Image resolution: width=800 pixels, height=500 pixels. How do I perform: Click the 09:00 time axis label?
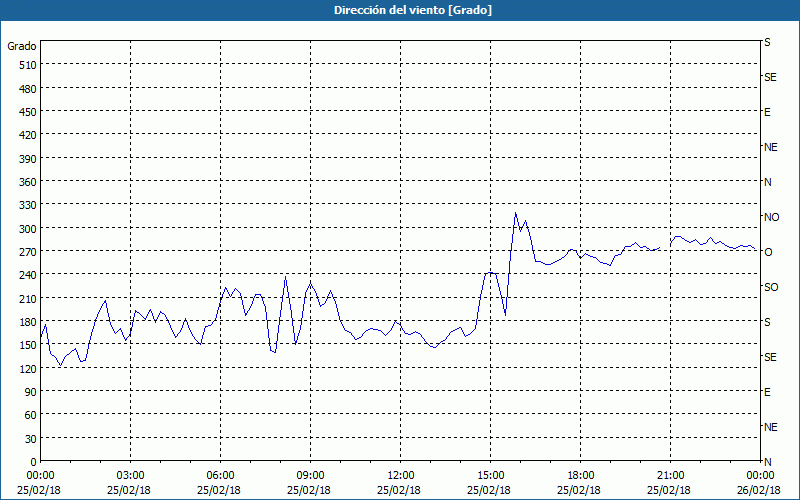coord(310,476)
